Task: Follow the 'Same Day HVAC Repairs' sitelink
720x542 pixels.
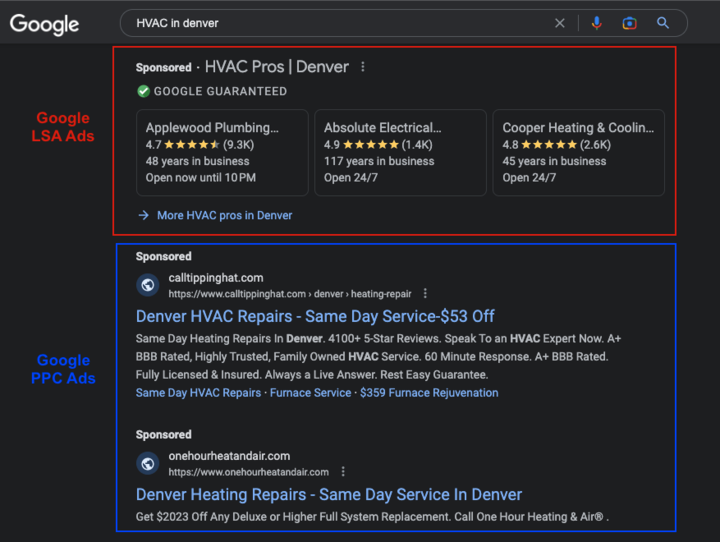Action: coord(198,393)
